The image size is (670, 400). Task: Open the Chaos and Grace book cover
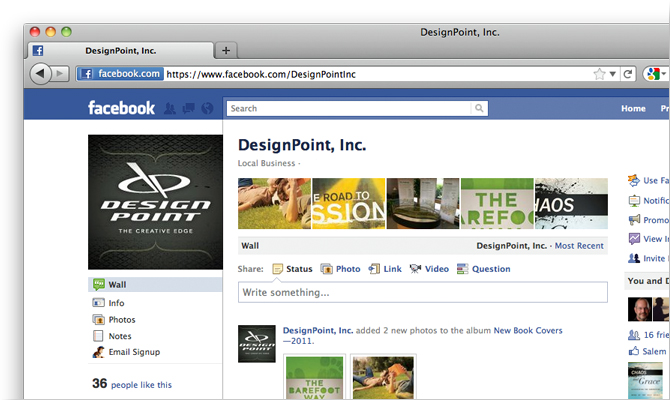click(x=645, y=380)
